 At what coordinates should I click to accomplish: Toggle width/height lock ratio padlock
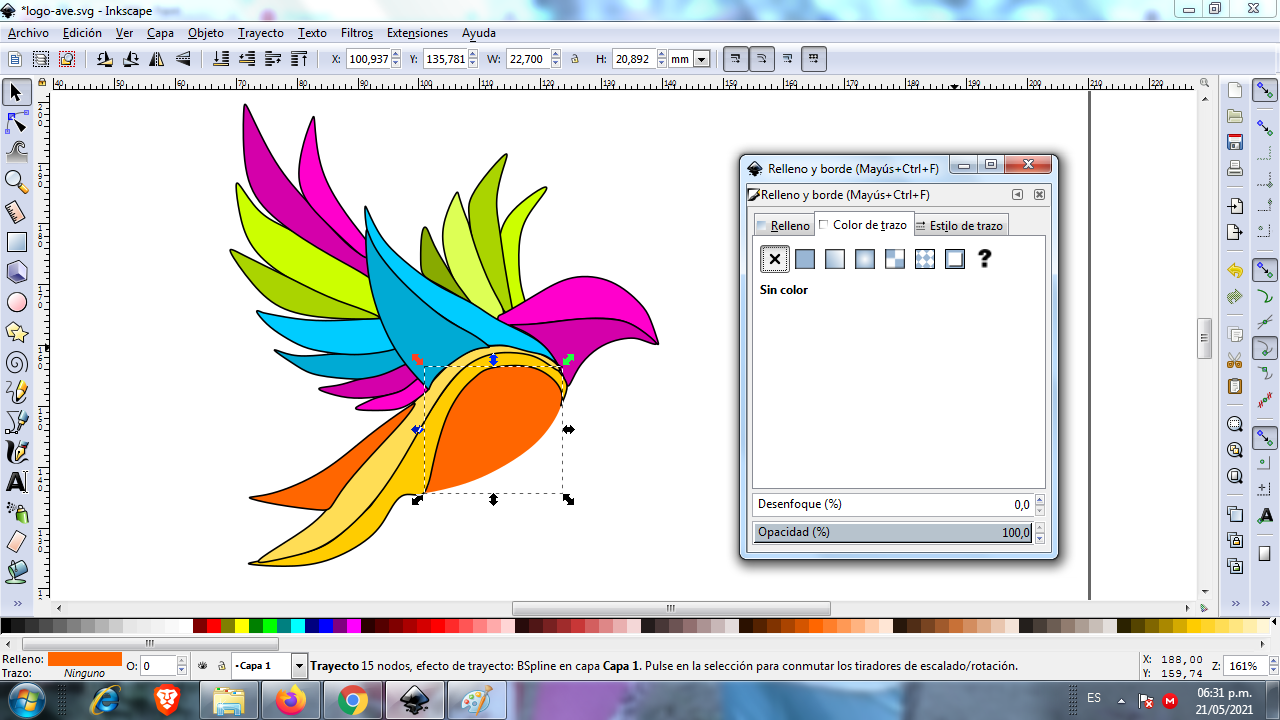tap(575, 59)
